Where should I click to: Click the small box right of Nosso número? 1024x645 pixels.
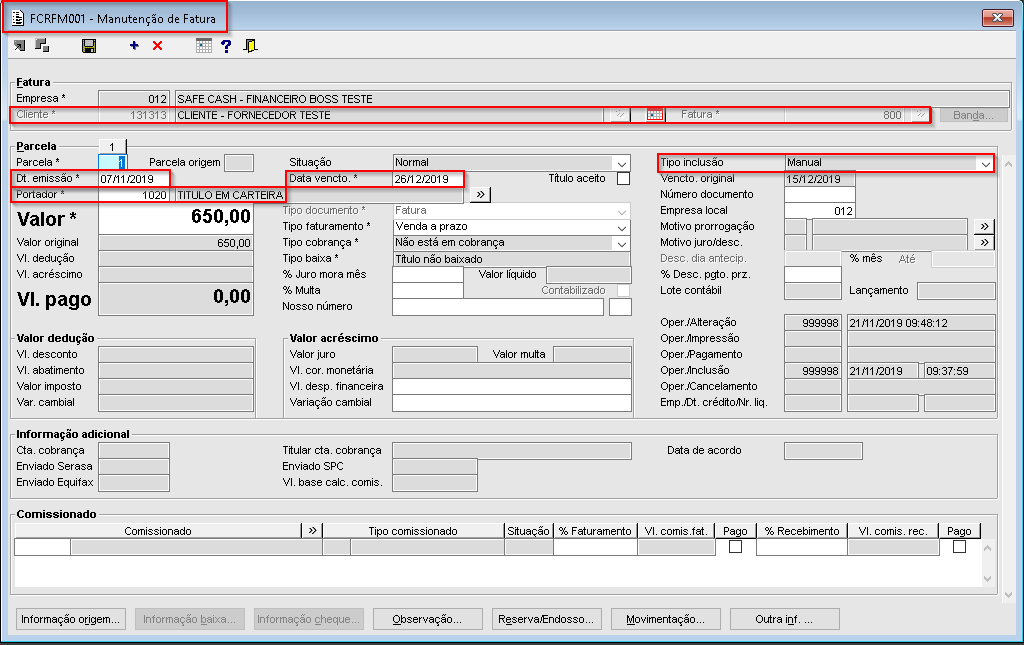click(620, 307)
